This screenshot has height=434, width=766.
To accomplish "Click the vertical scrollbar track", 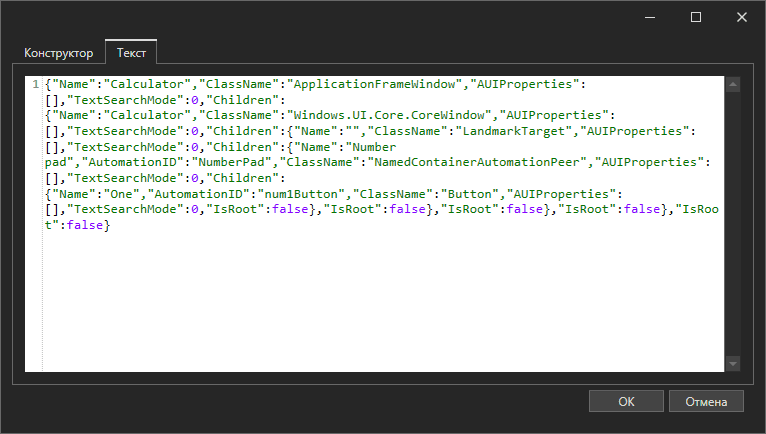I will 732,225.
